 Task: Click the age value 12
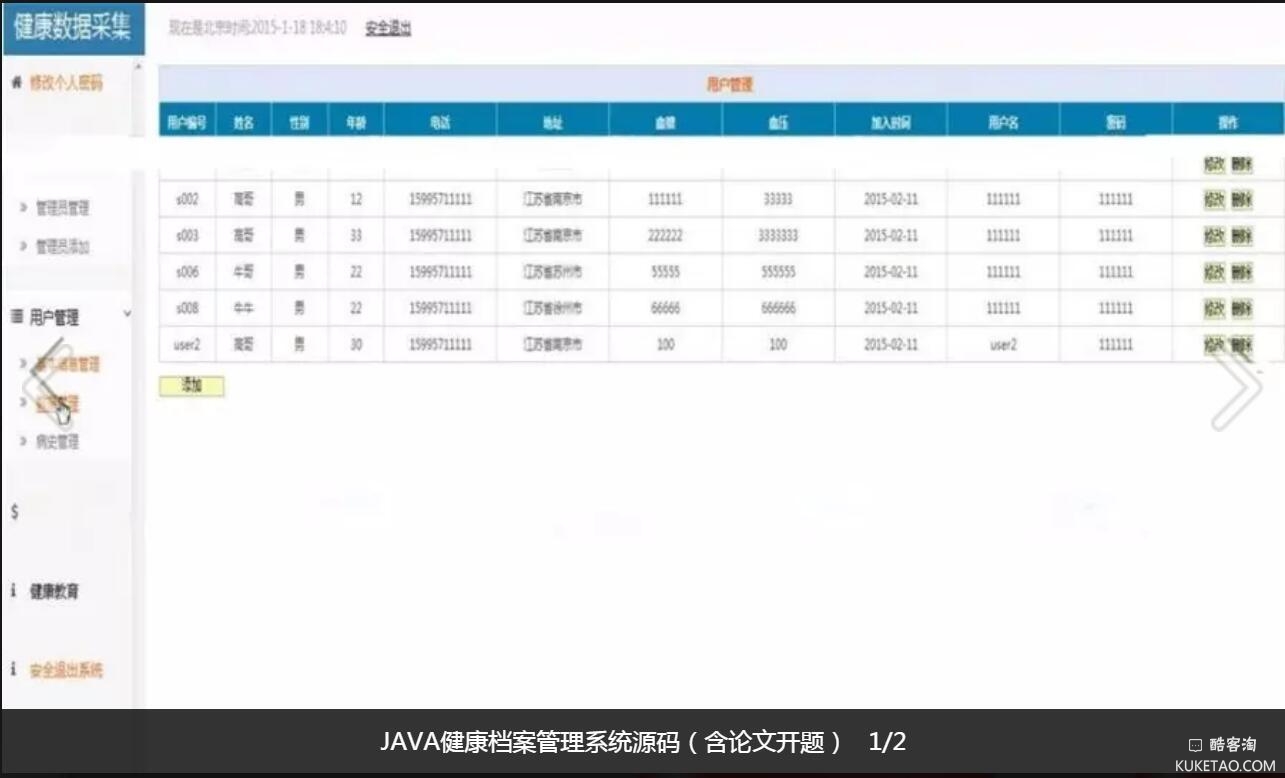[x=356, y=199]
